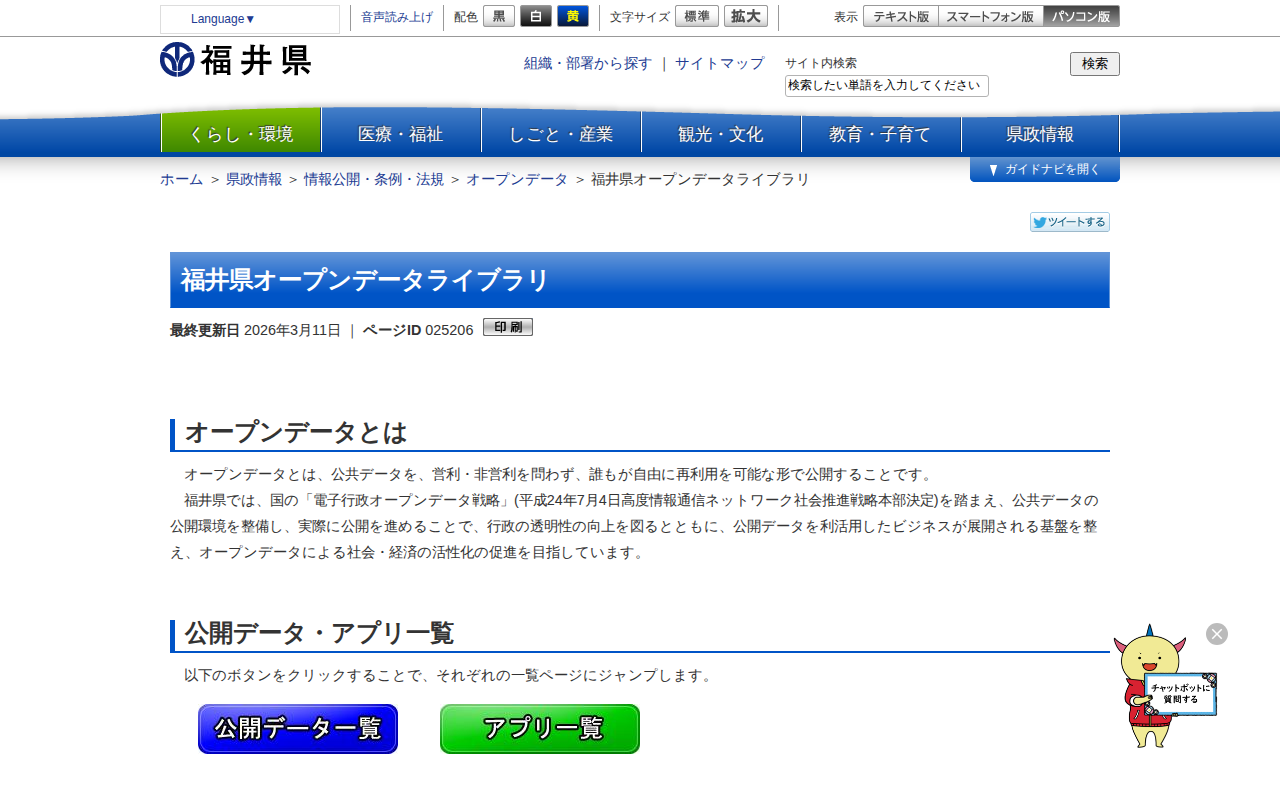
Task: Go to ホーム in breadcrumb
Action: (182, 179)
